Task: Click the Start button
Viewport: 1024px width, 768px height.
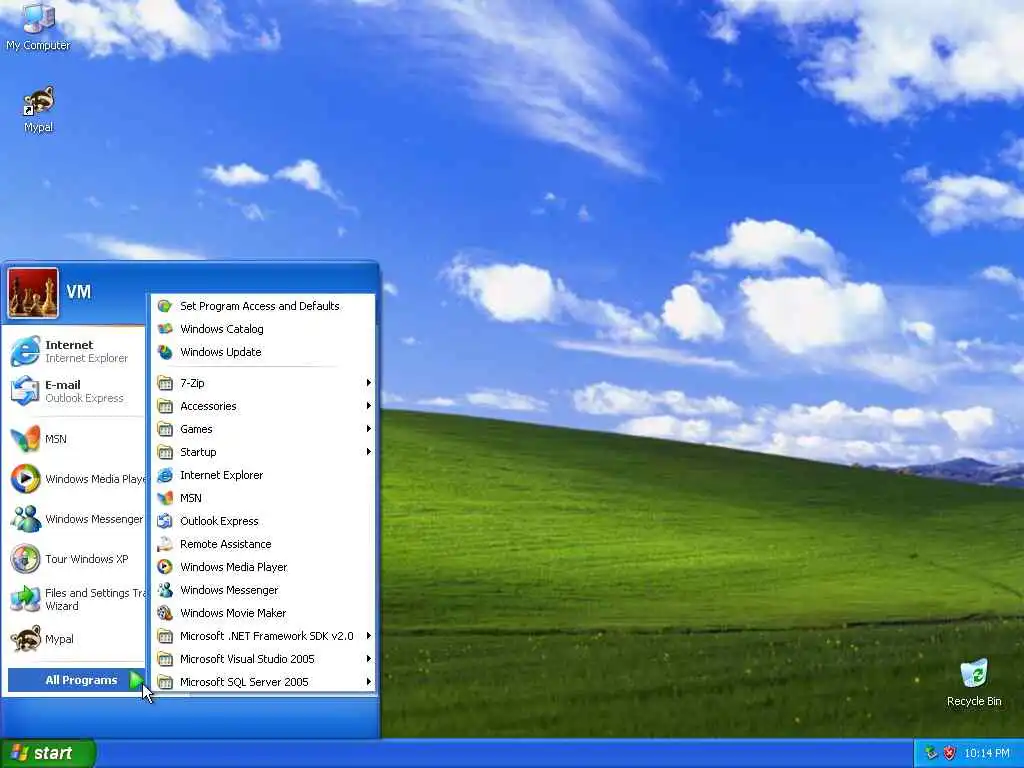Action: click(48, 753)
